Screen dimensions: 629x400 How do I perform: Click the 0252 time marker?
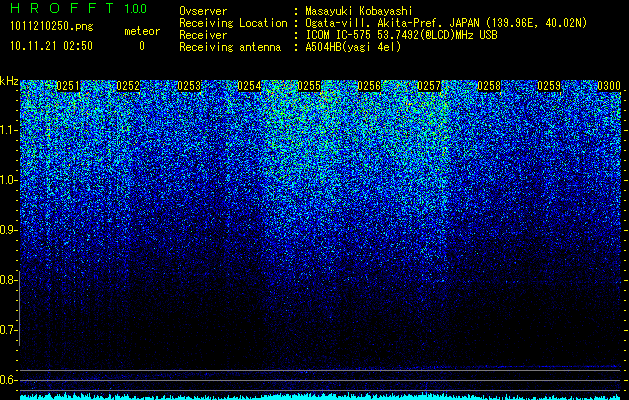coord(128,86)
